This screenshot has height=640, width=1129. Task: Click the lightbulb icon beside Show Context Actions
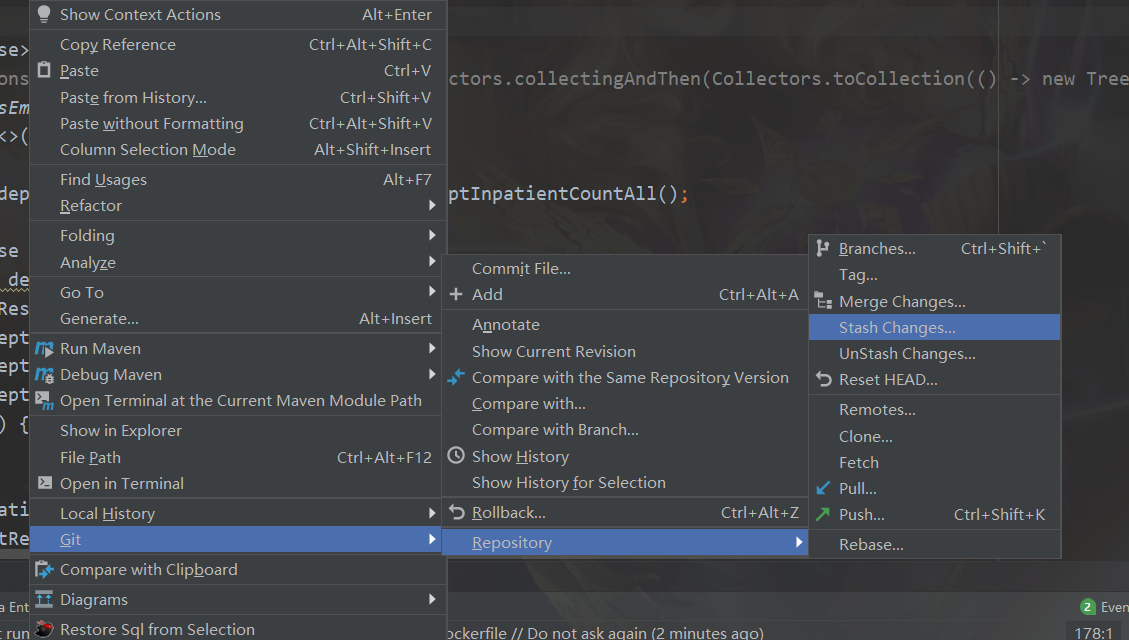(43, 15)
